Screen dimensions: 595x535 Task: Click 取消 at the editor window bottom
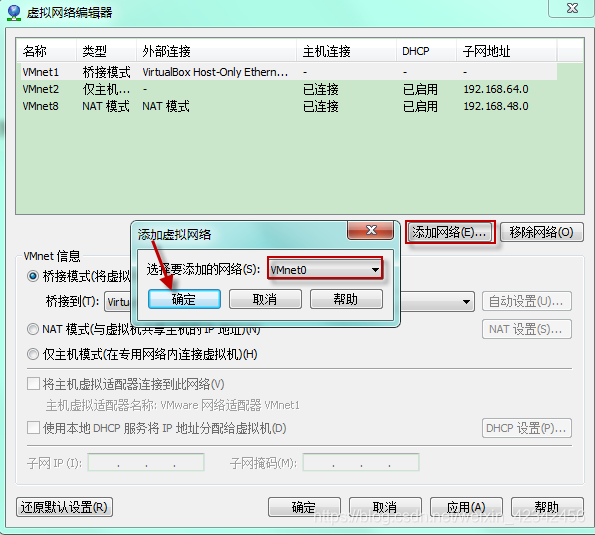coord(385,507)
